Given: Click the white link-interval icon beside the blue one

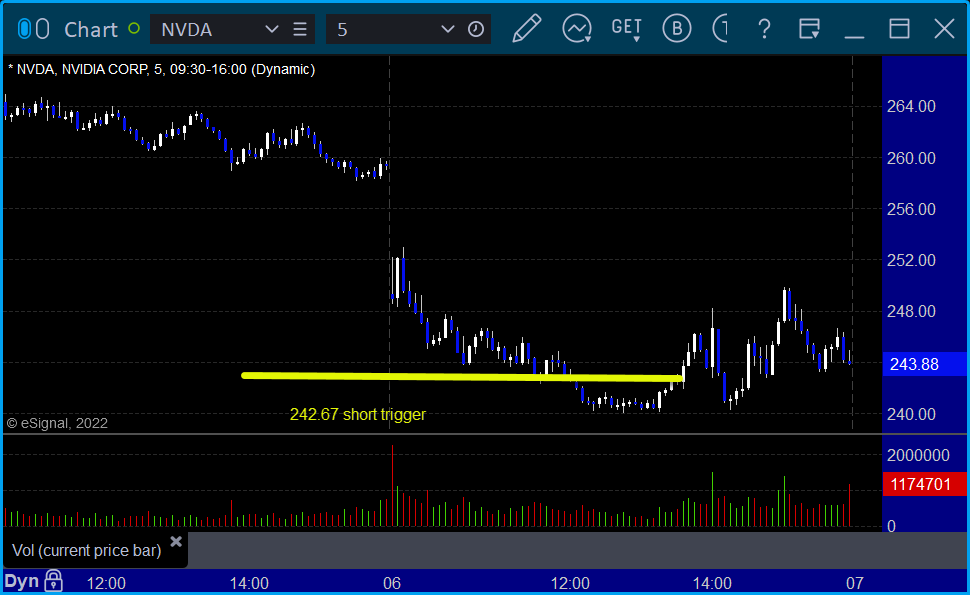Looking at the screenshot, I should (x=42, y=29).
